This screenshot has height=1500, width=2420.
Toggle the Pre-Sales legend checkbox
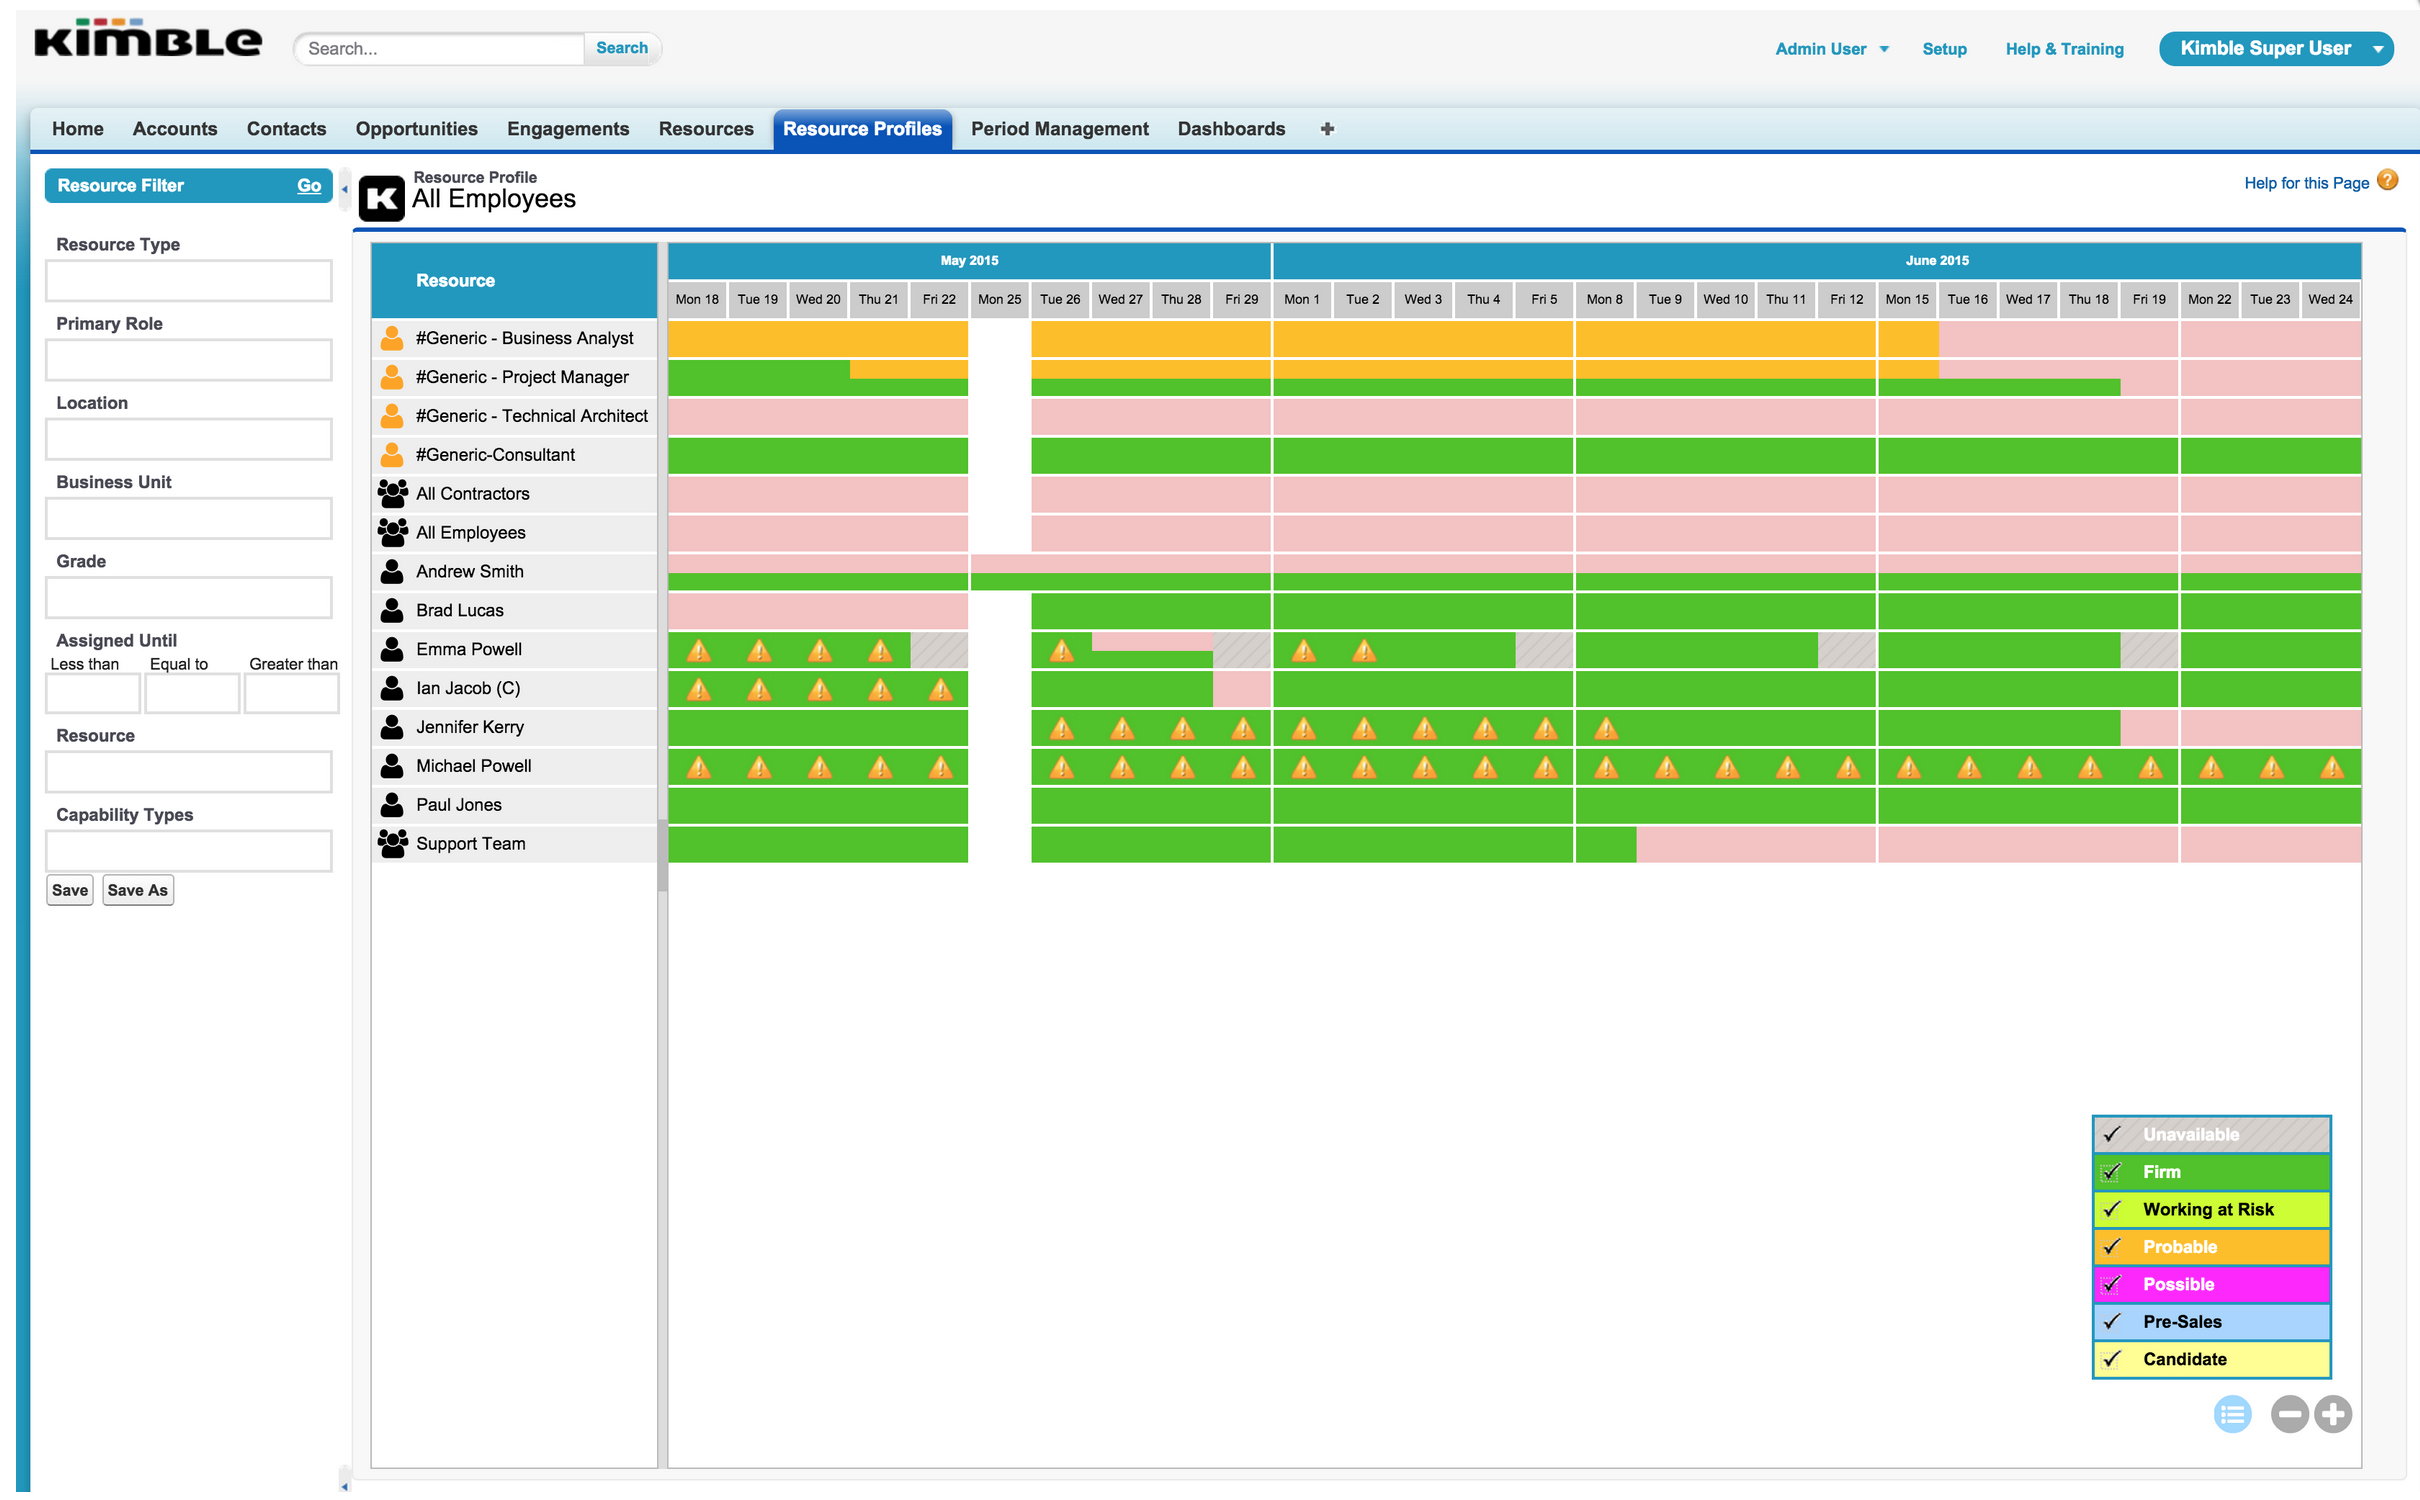click(2111, 1321)
